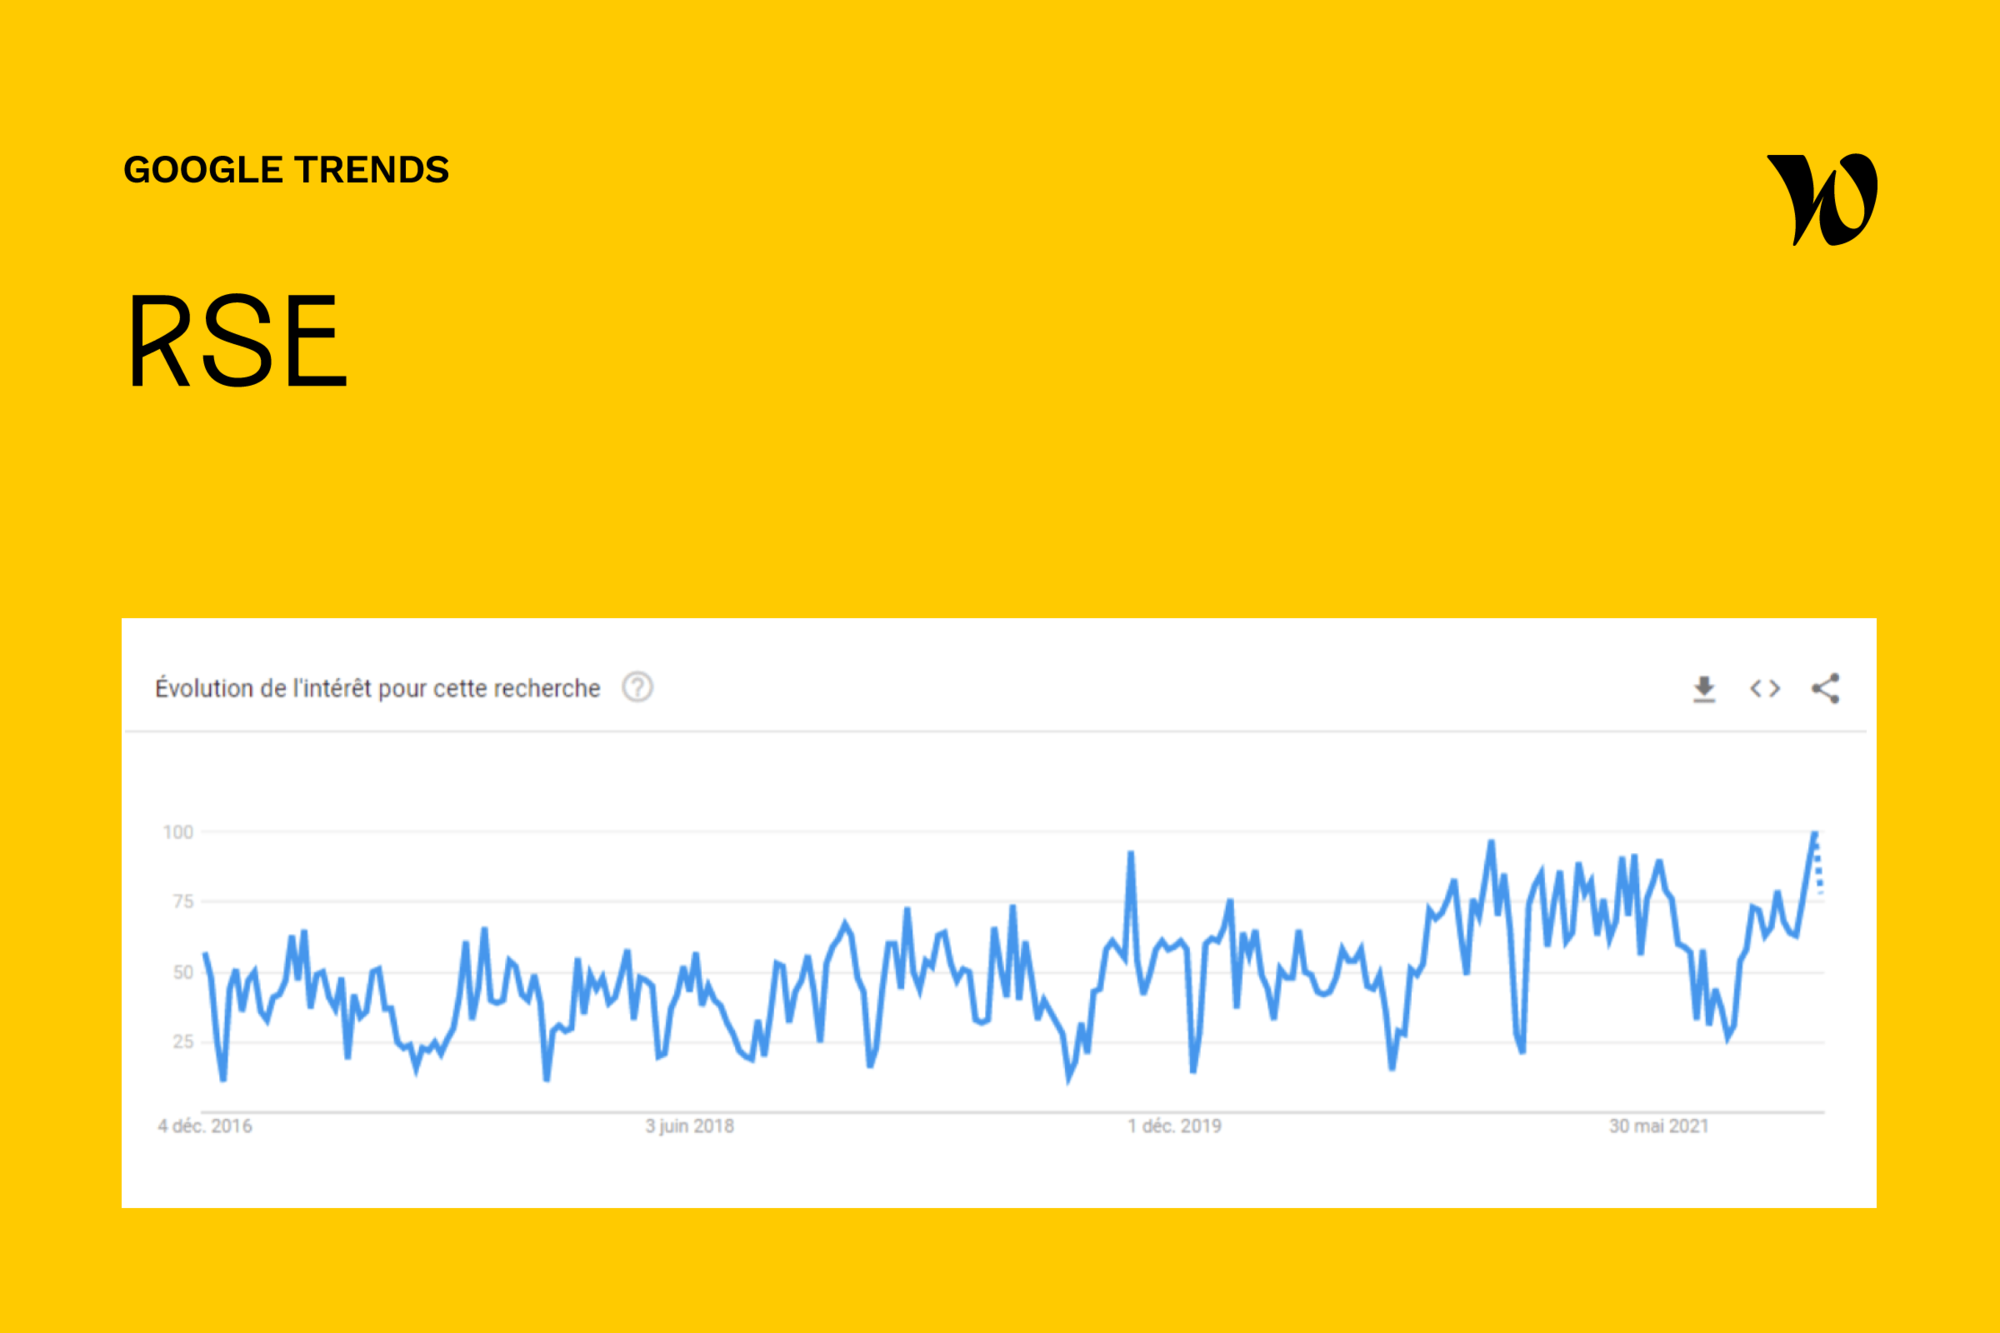Click the 100 axis label
Viewport: 2000px width, 1333px height.
point(178,832)
